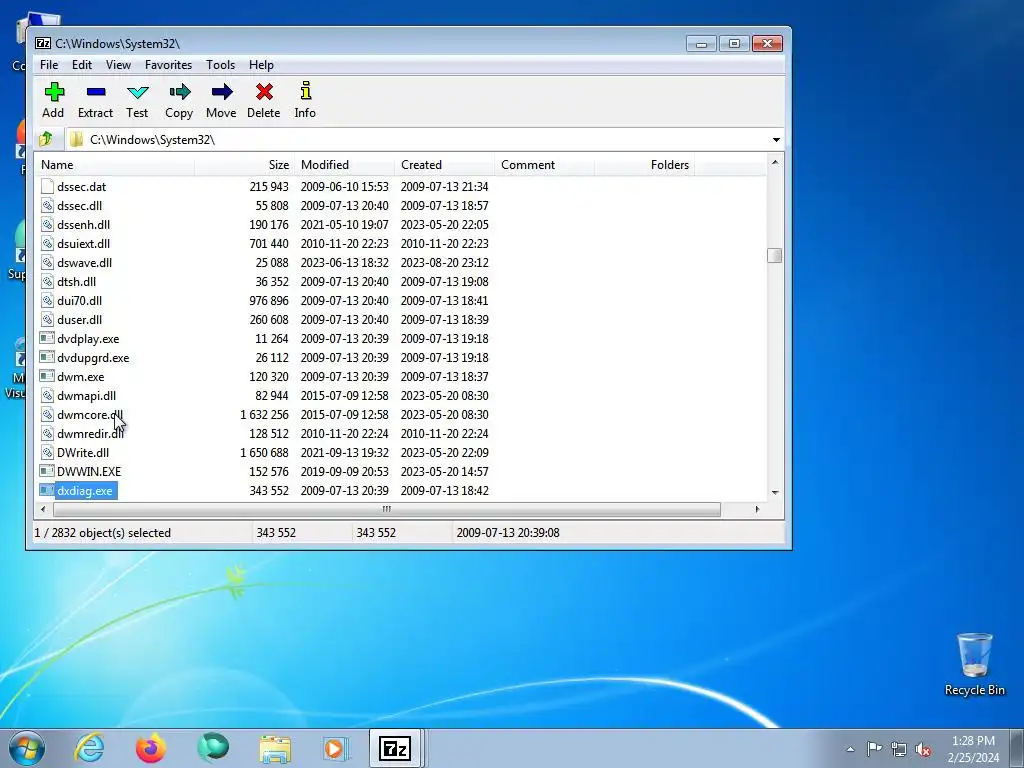Select the dssenh.dll file

click(84, 225)
